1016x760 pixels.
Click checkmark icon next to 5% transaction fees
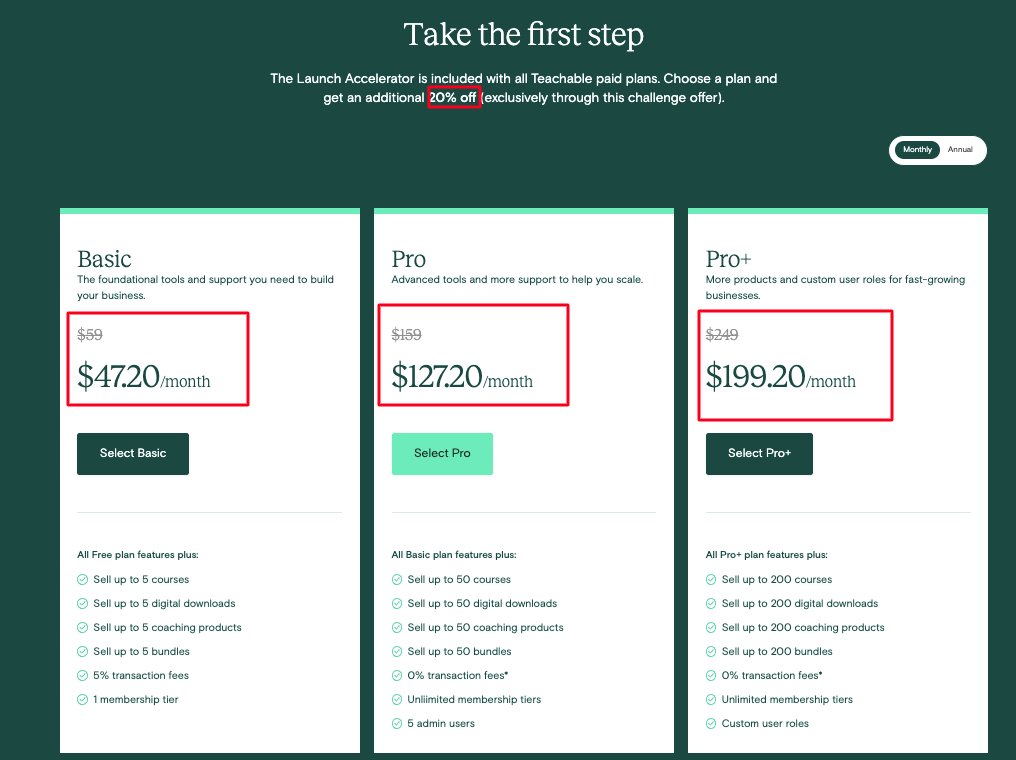coord(83,676)
